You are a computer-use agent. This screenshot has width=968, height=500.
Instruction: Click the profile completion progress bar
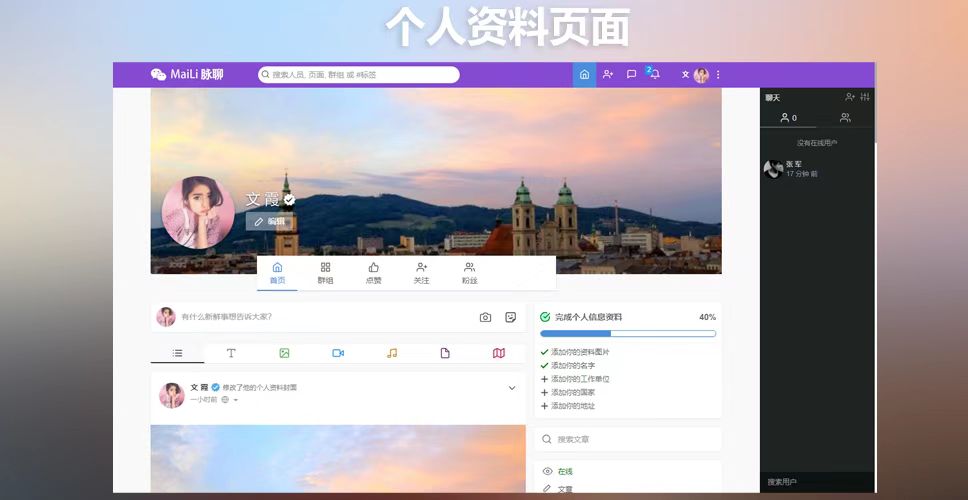[x=628, y=333]
